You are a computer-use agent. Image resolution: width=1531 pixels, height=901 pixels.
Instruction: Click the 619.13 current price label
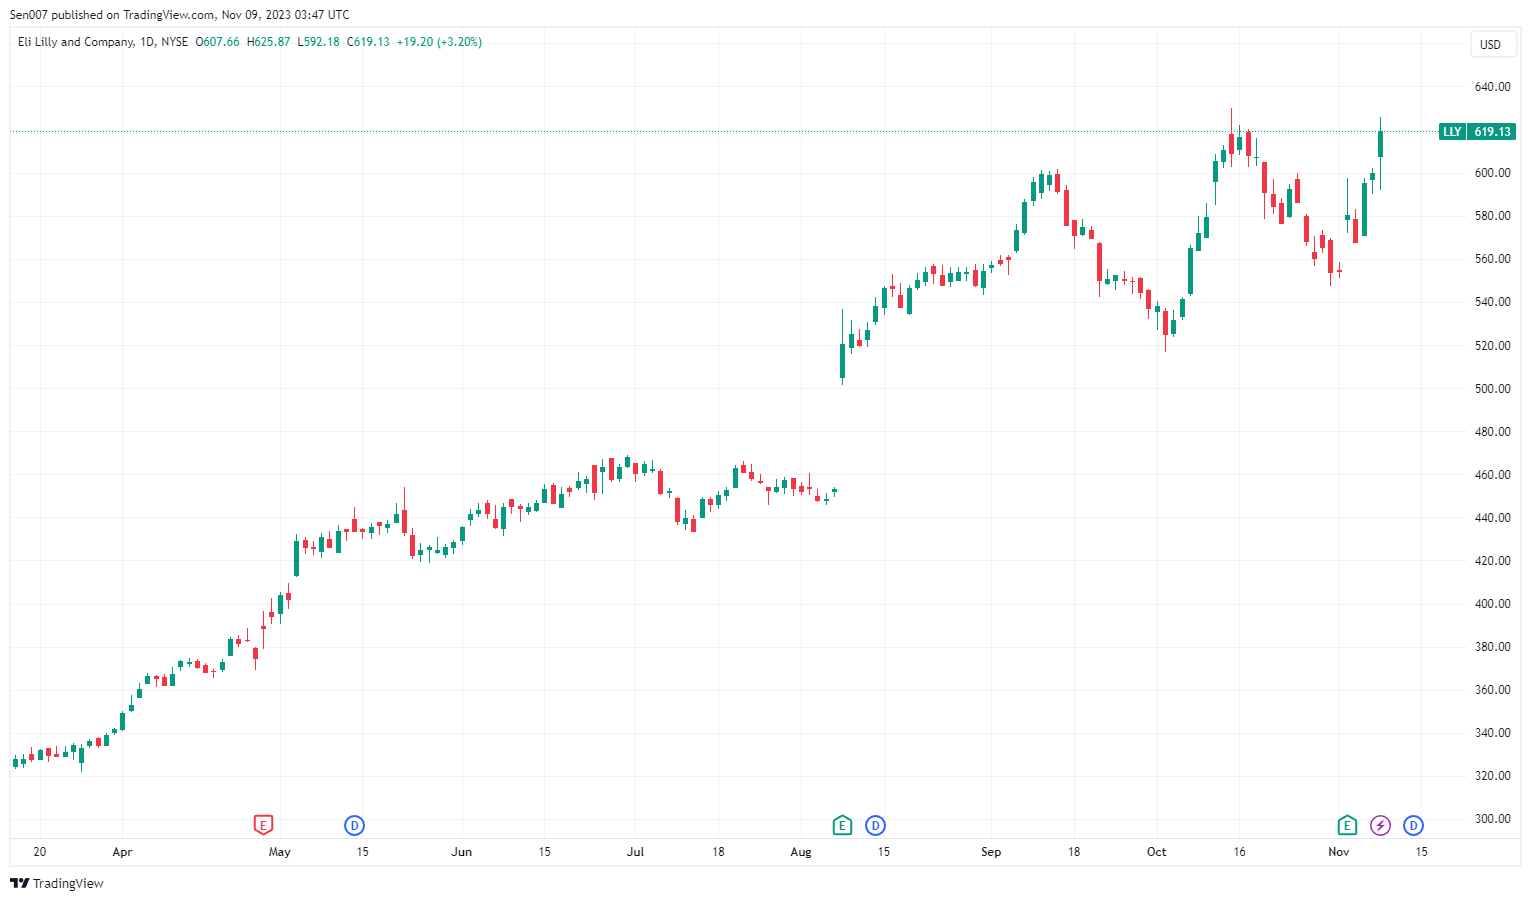(1492, 132)
